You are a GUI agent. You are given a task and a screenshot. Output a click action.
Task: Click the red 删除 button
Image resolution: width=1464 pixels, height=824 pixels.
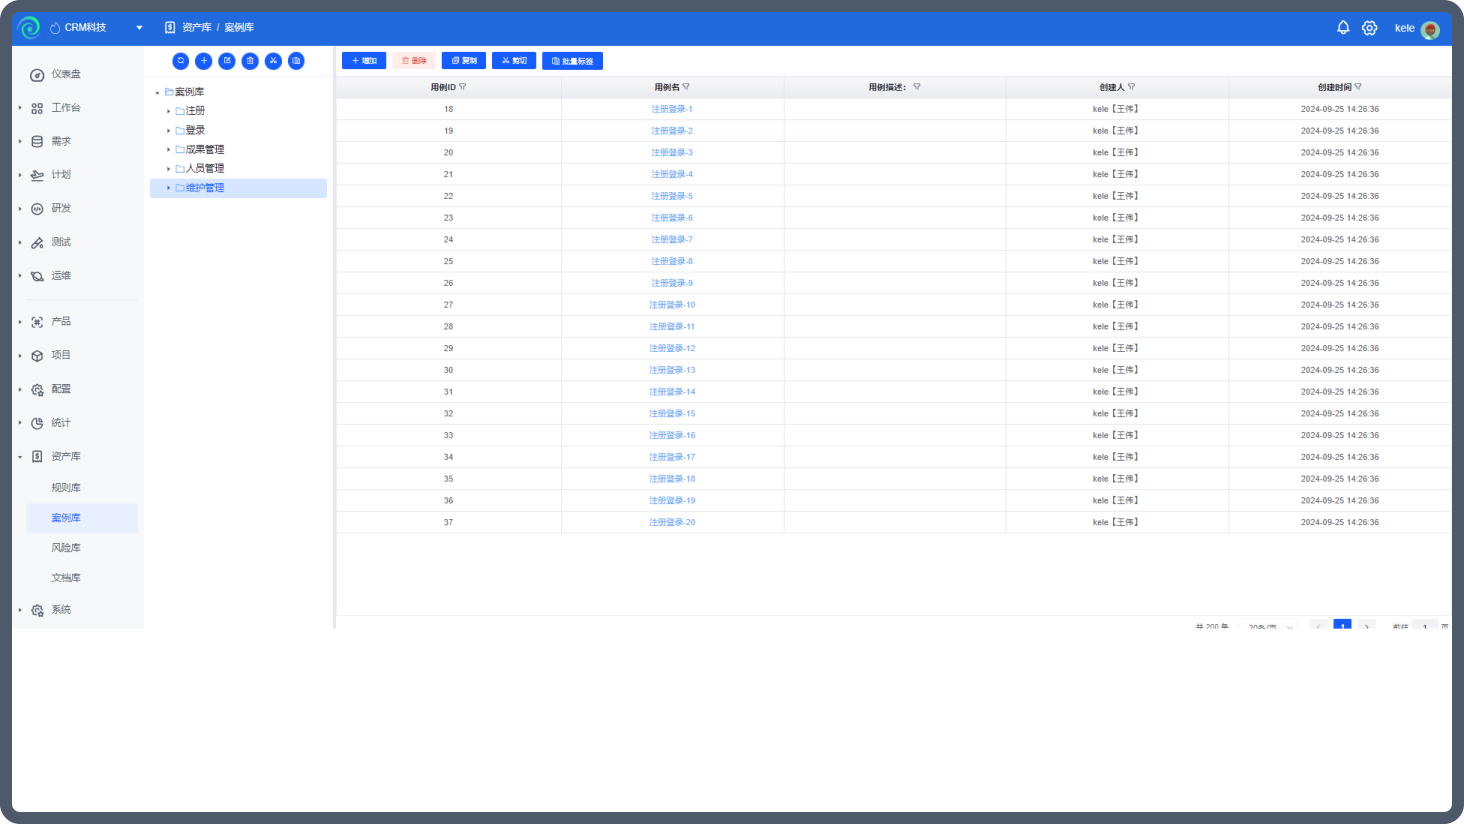[x=414, y=61]
